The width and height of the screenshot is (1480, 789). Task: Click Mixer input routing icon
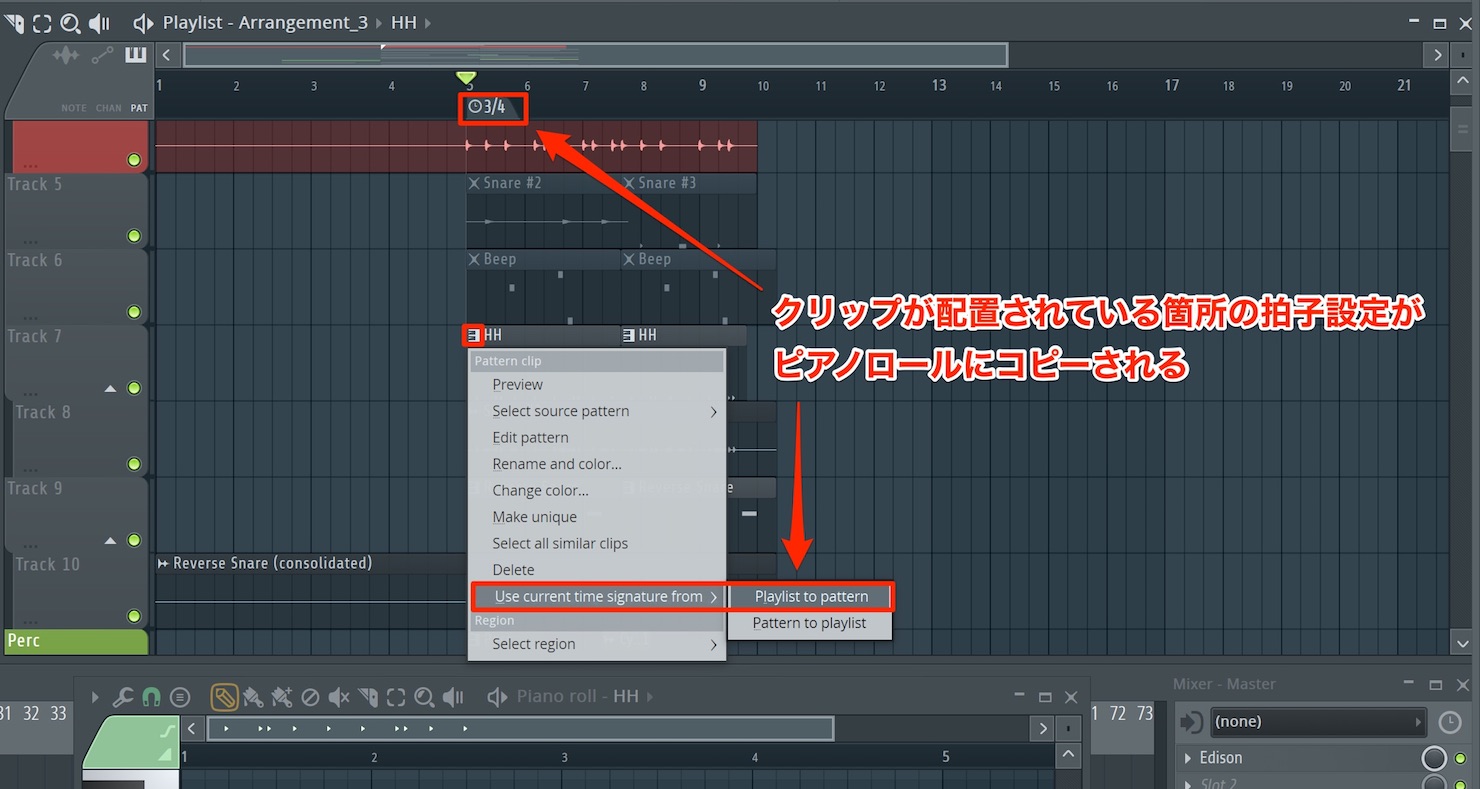coord(1190,722)
